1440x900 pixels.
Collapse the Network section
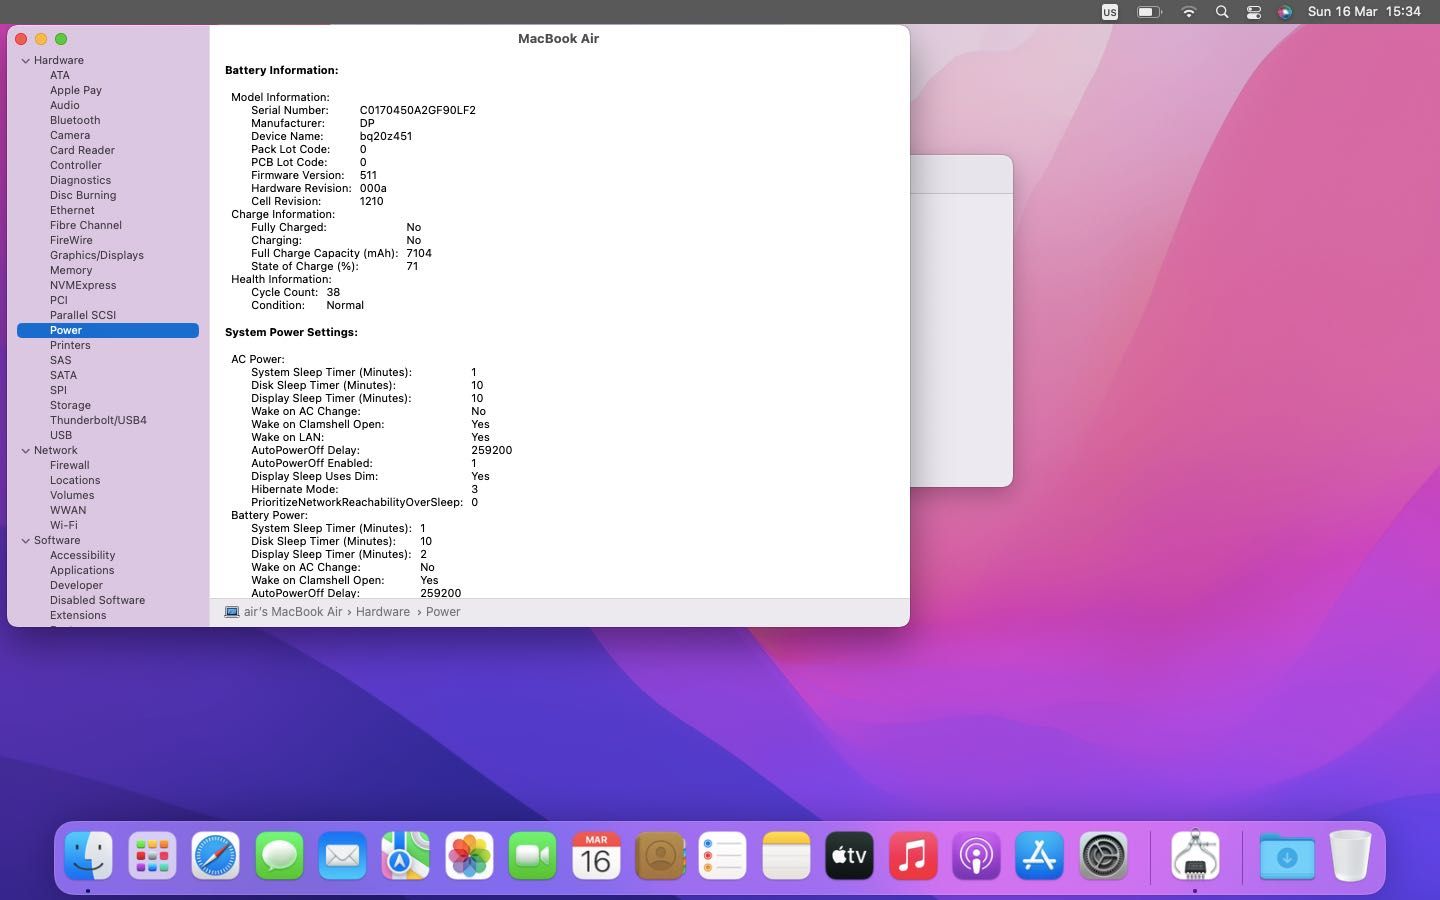pos(26,451)
